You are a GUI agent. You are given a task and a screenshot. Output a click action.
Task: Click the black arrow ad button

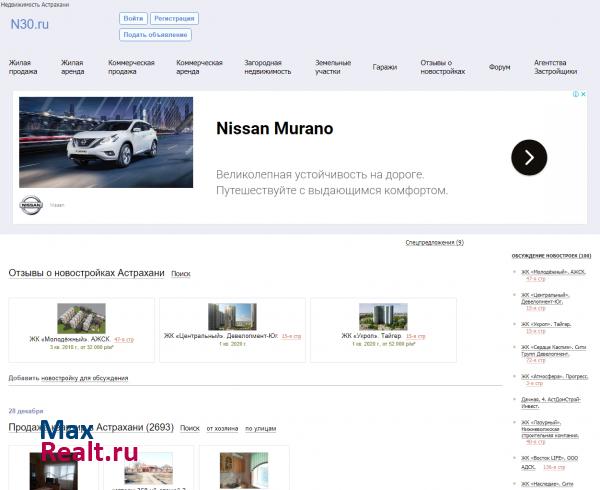coord(529,157)
